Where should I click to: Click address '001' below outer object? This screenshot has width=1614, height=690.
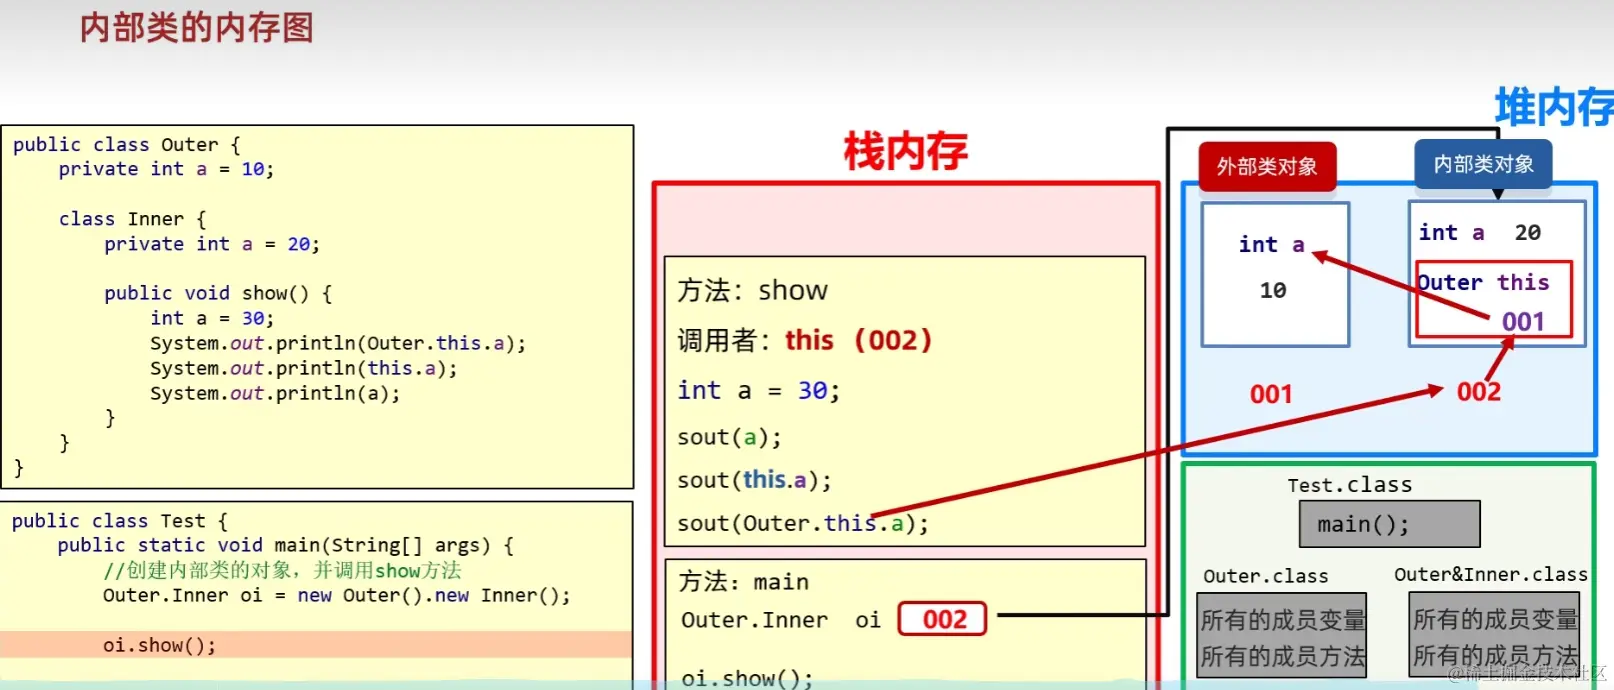[1271, 394]
